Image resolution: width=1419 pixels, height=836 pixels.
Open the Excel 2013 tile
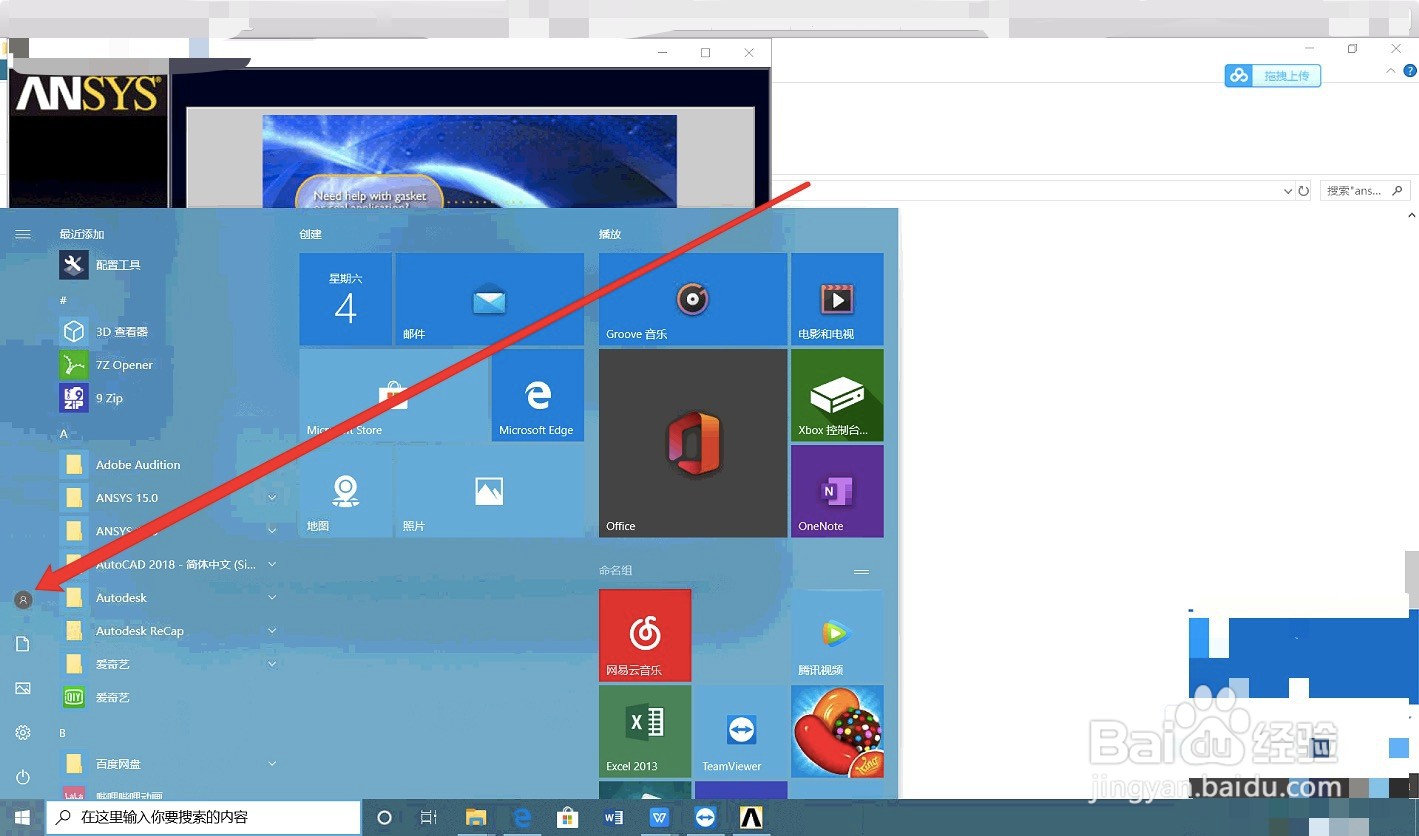(645, 731)
